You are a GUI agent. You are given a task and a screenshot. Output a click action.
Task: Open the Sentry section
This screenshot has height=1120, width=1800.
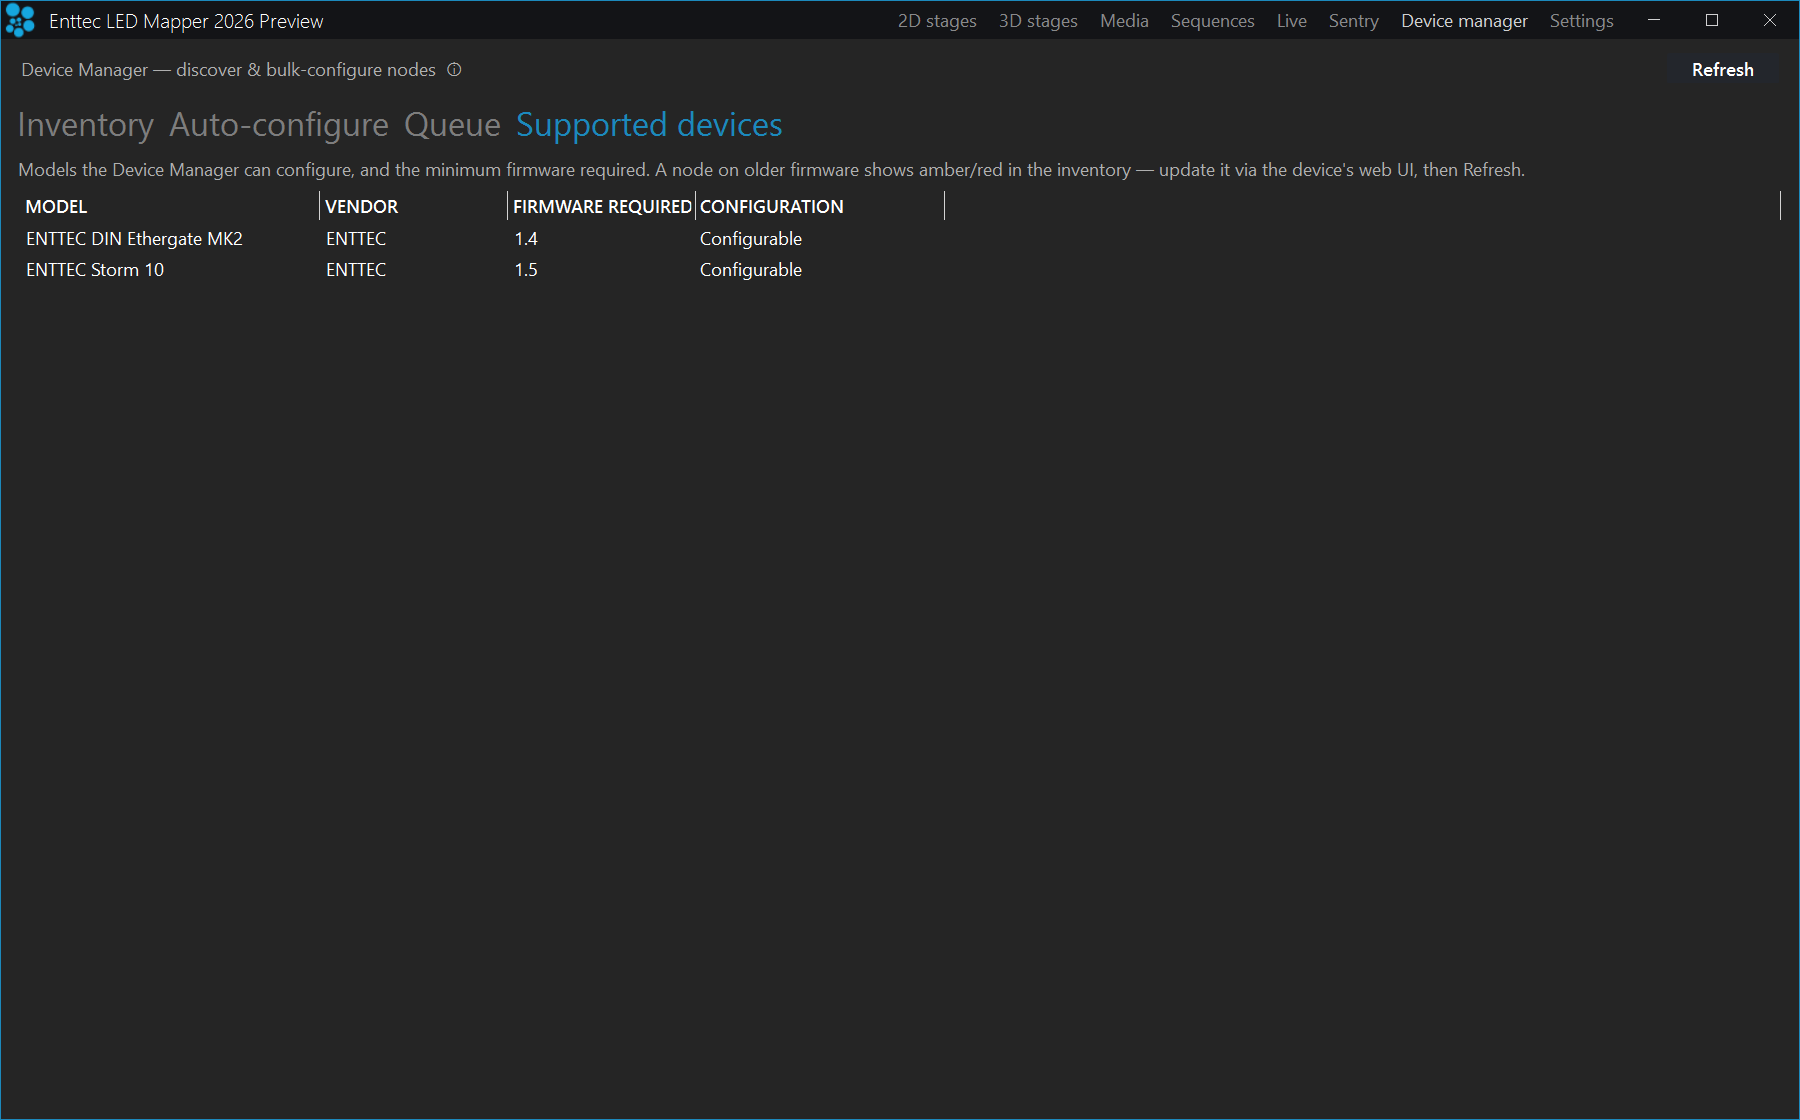pyautogui.click(x=1353, y=21)
